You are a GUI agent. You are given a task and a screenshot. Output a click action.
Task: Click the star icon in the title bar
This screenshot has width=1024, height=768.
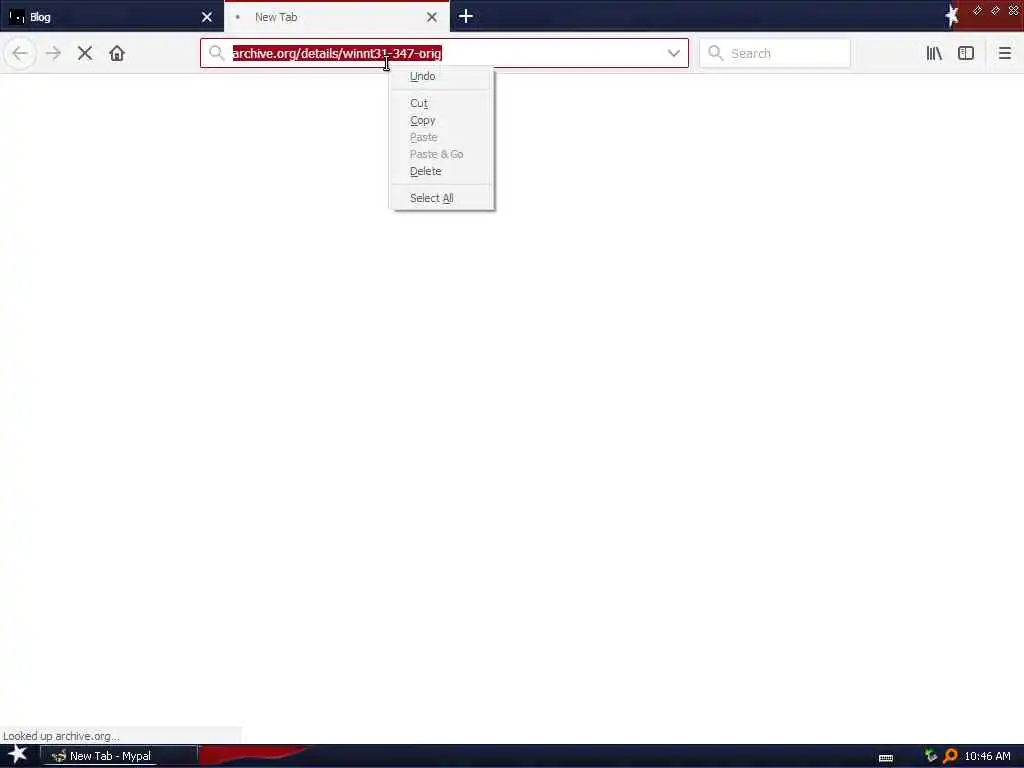[952, 16]
